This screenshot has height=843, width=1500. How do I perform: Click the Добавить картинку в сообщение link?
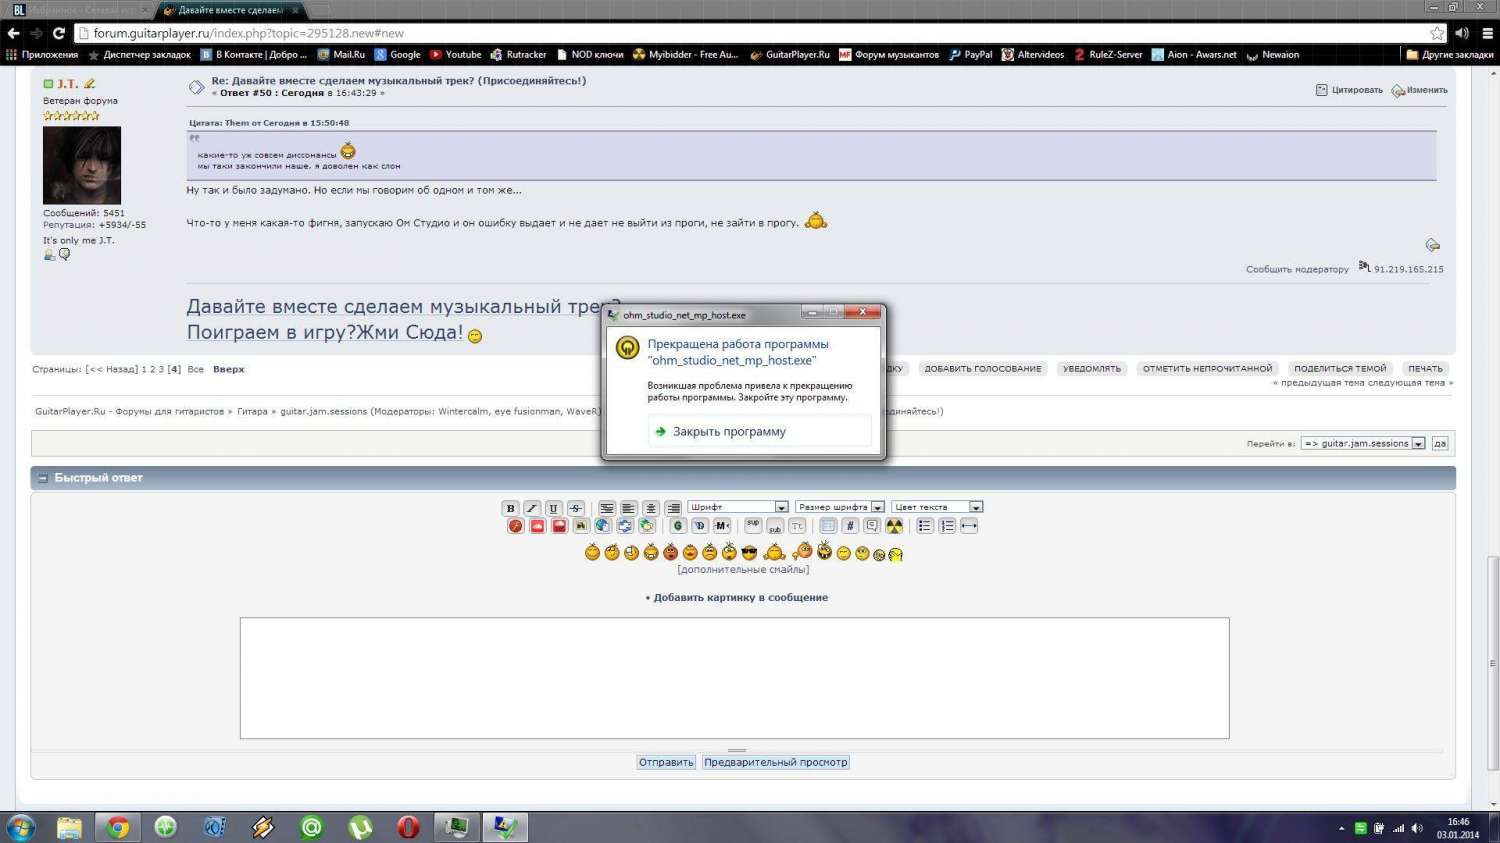(740, 598)
